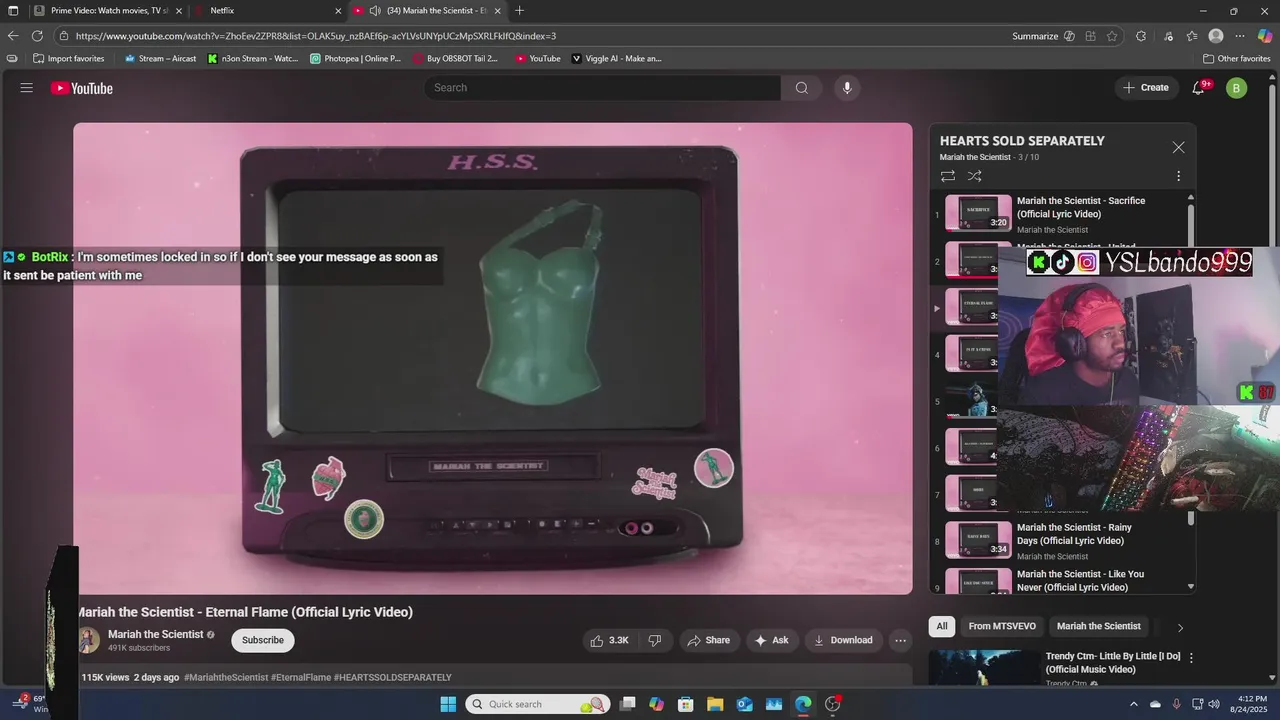
Task: Open a new browser tab
Action: click(x=519, y=10)
